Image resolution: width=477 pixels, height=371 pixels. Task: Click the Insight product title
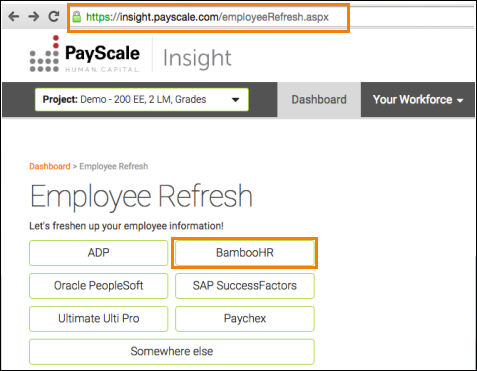click(x=197, y=58)
